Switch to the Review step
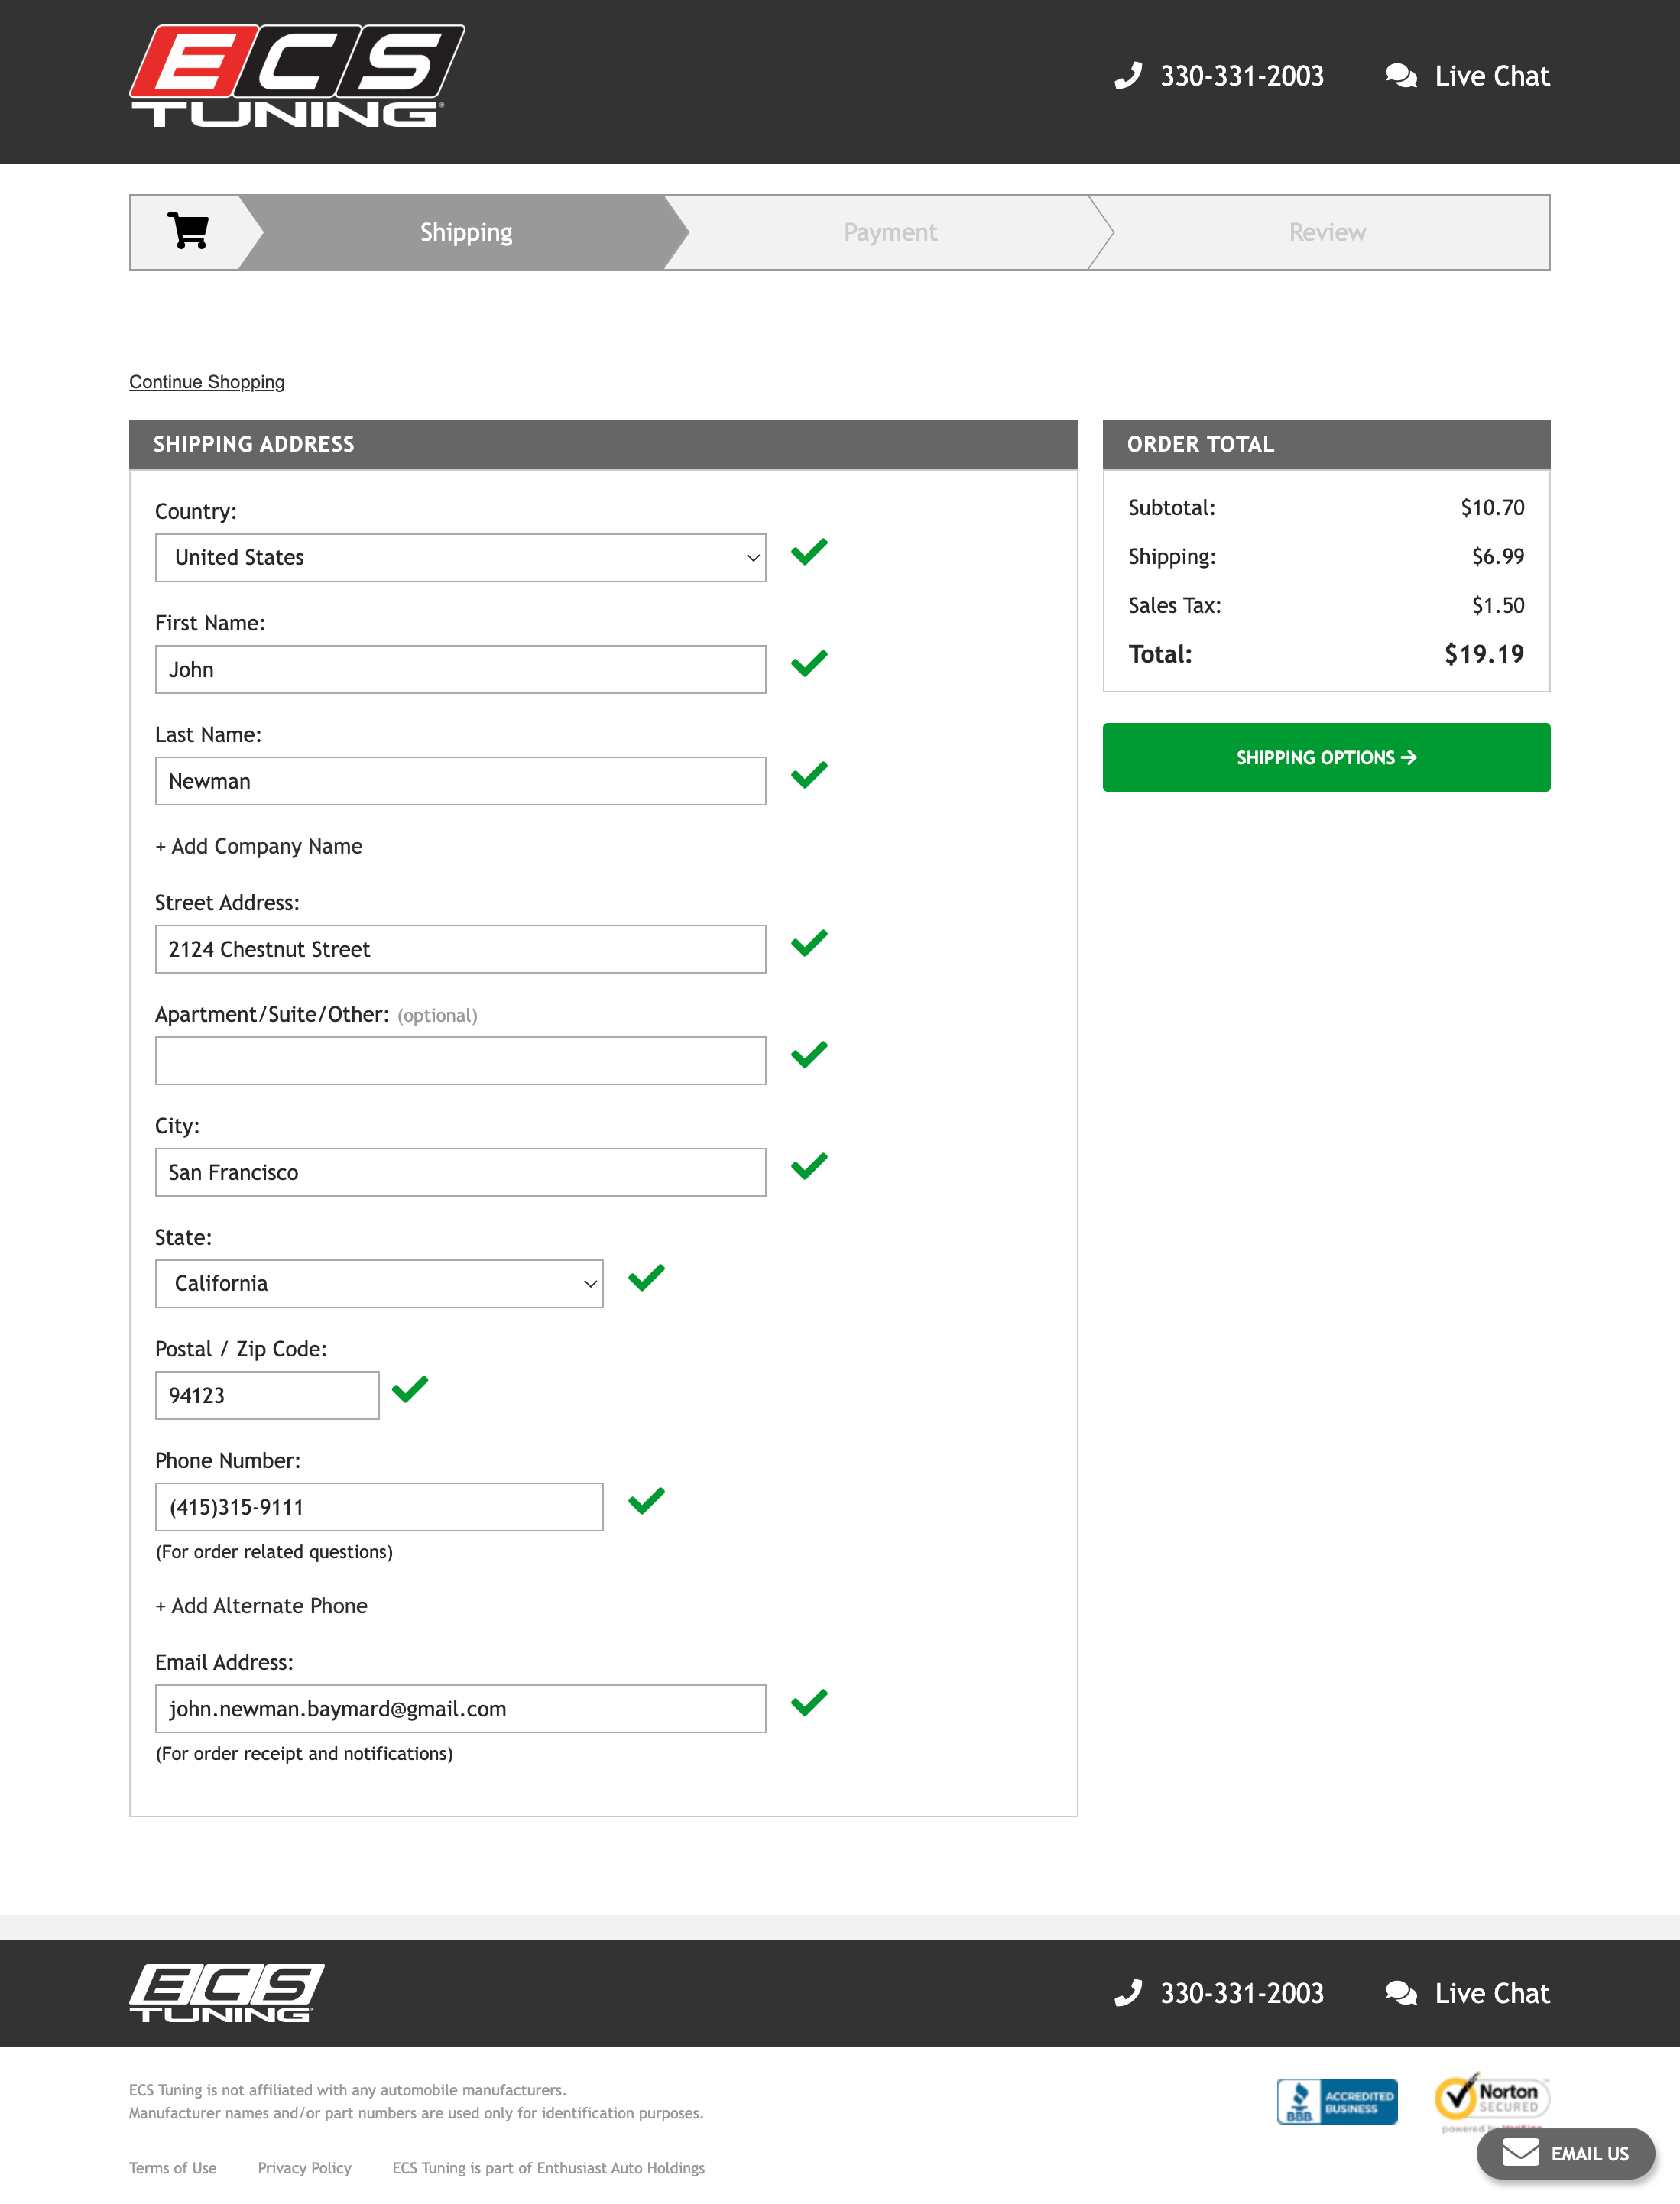 tap(1327, 231)
